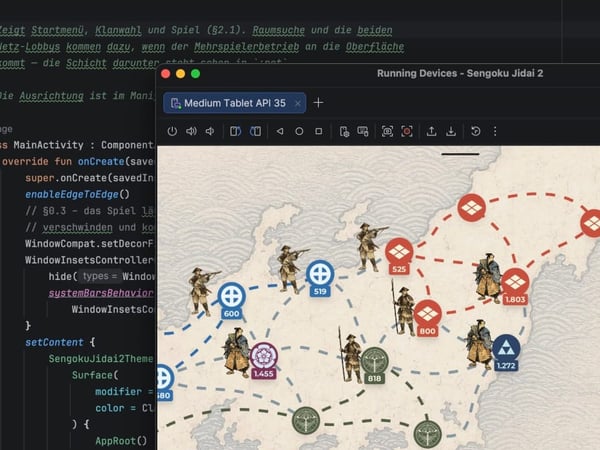Select the unlabeled red crest marker above 525

472,208
